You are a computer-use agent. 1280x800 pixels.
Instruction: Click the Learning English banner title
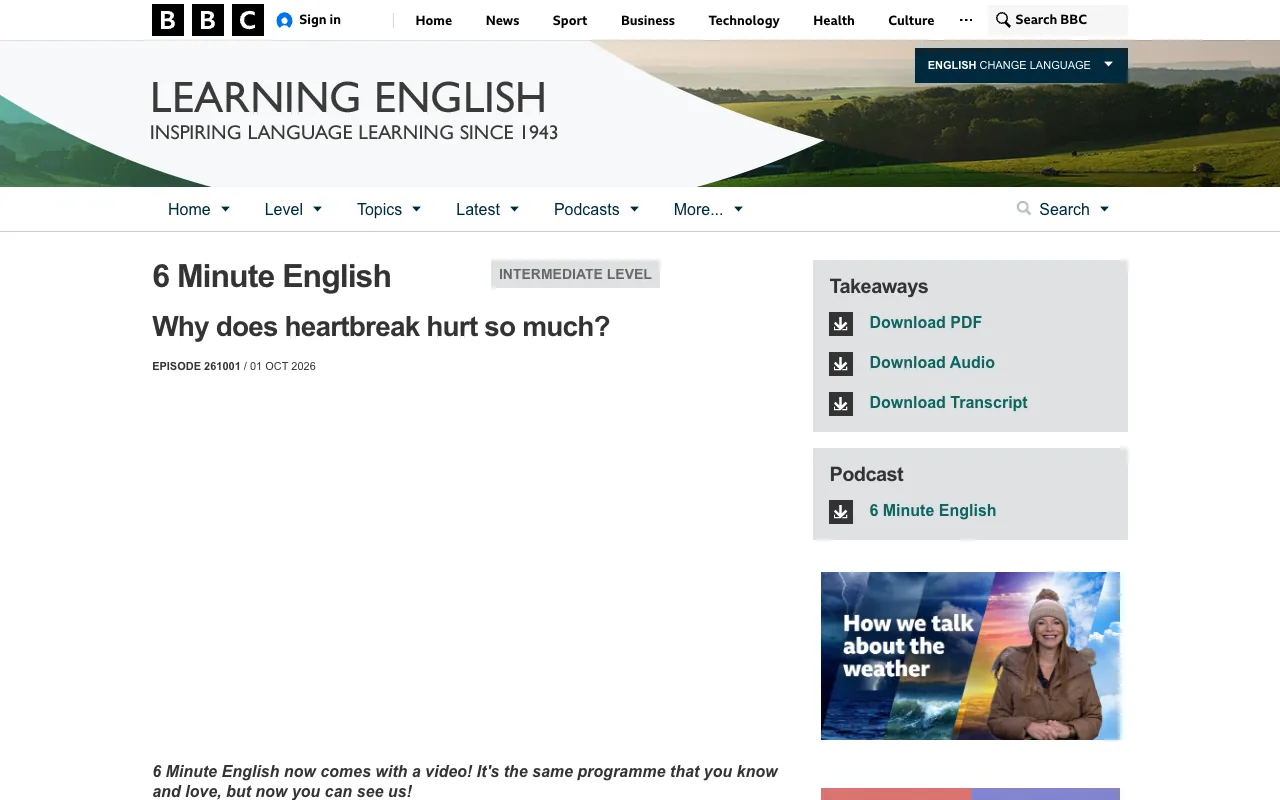click(x=348, y=98)
